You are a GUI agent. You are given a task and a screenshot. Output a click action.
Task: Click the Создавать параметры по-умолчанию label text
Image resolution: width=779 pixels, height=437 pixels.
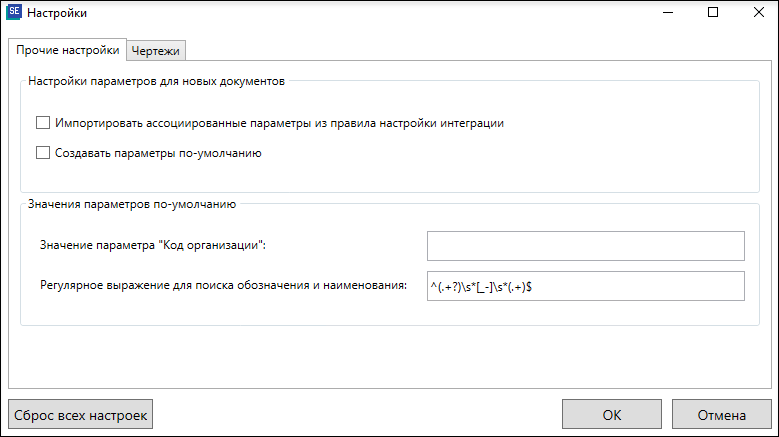[158, 153]
